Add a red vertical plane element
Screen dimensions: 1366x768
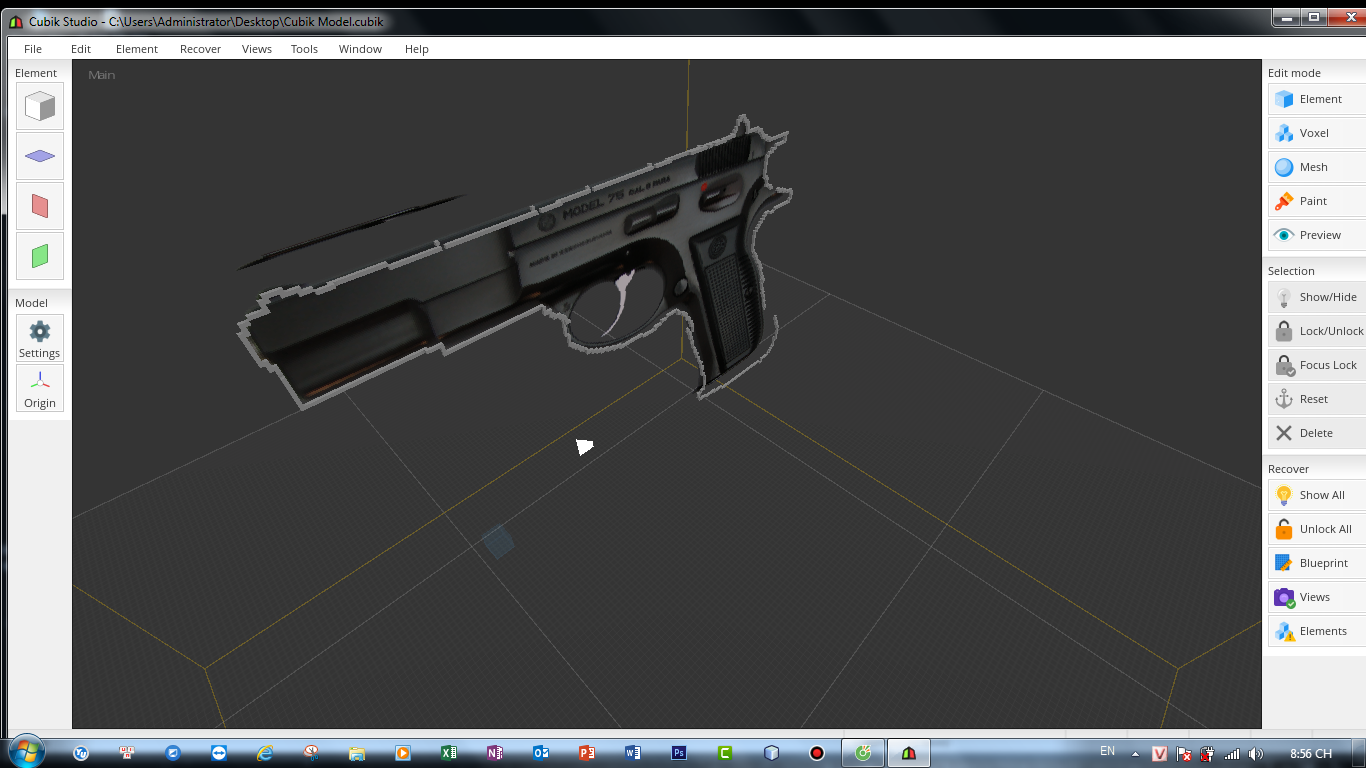pos(40,206)
